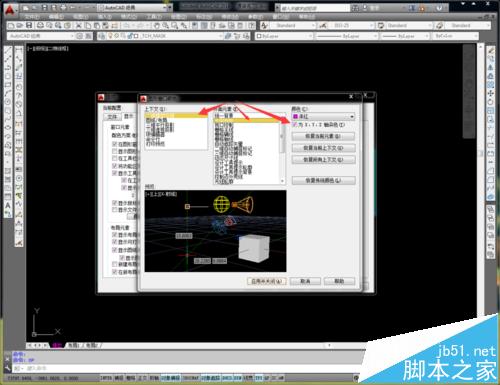The image size is (500, 385).
Task: Click the Help question mark in title bar
Action: tap(440, 8)
